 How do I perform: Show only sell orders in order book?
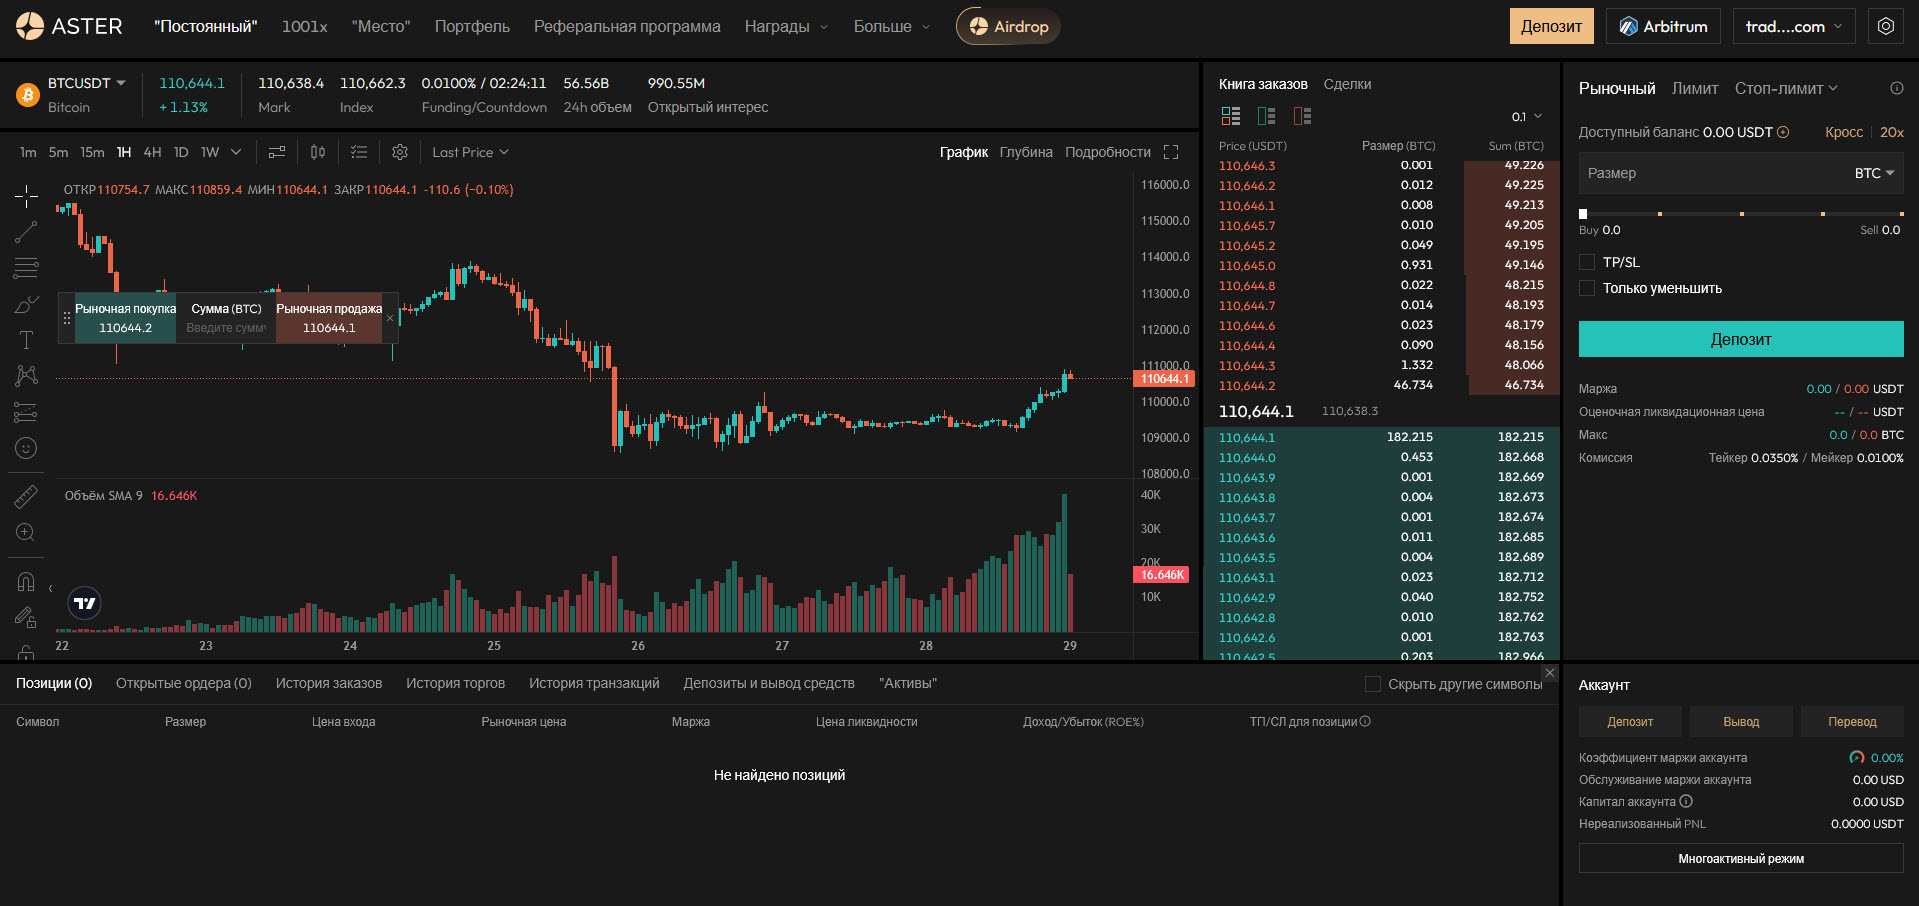[x=1302, y=116]
